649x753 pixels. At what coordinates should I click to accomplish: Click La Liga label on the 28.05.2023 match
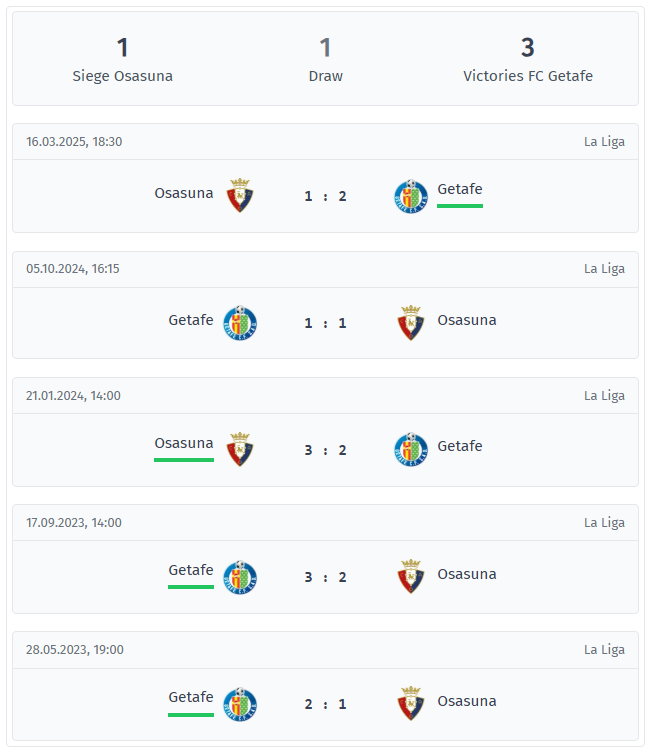604,649
